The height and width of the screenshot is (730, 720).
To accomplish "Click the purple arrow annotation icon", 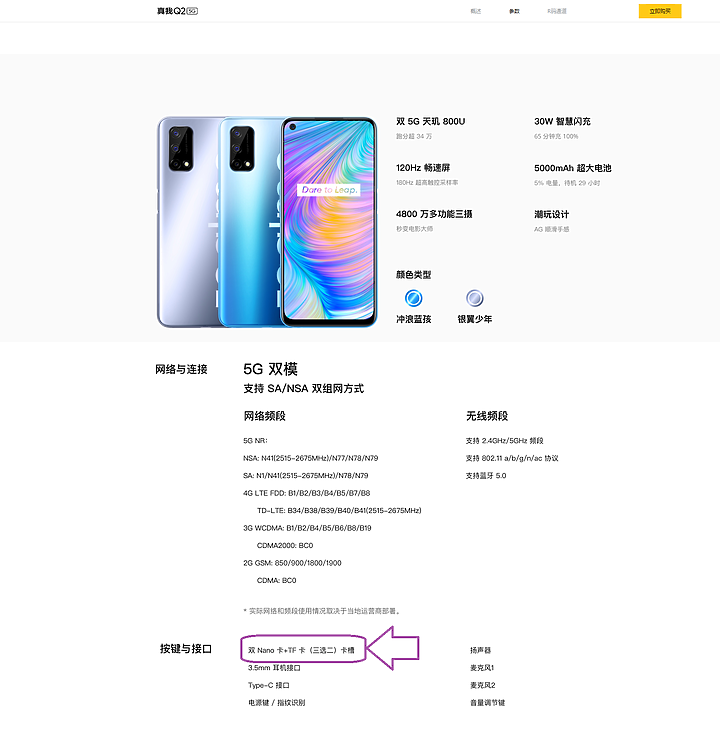I will coord(394,648).
